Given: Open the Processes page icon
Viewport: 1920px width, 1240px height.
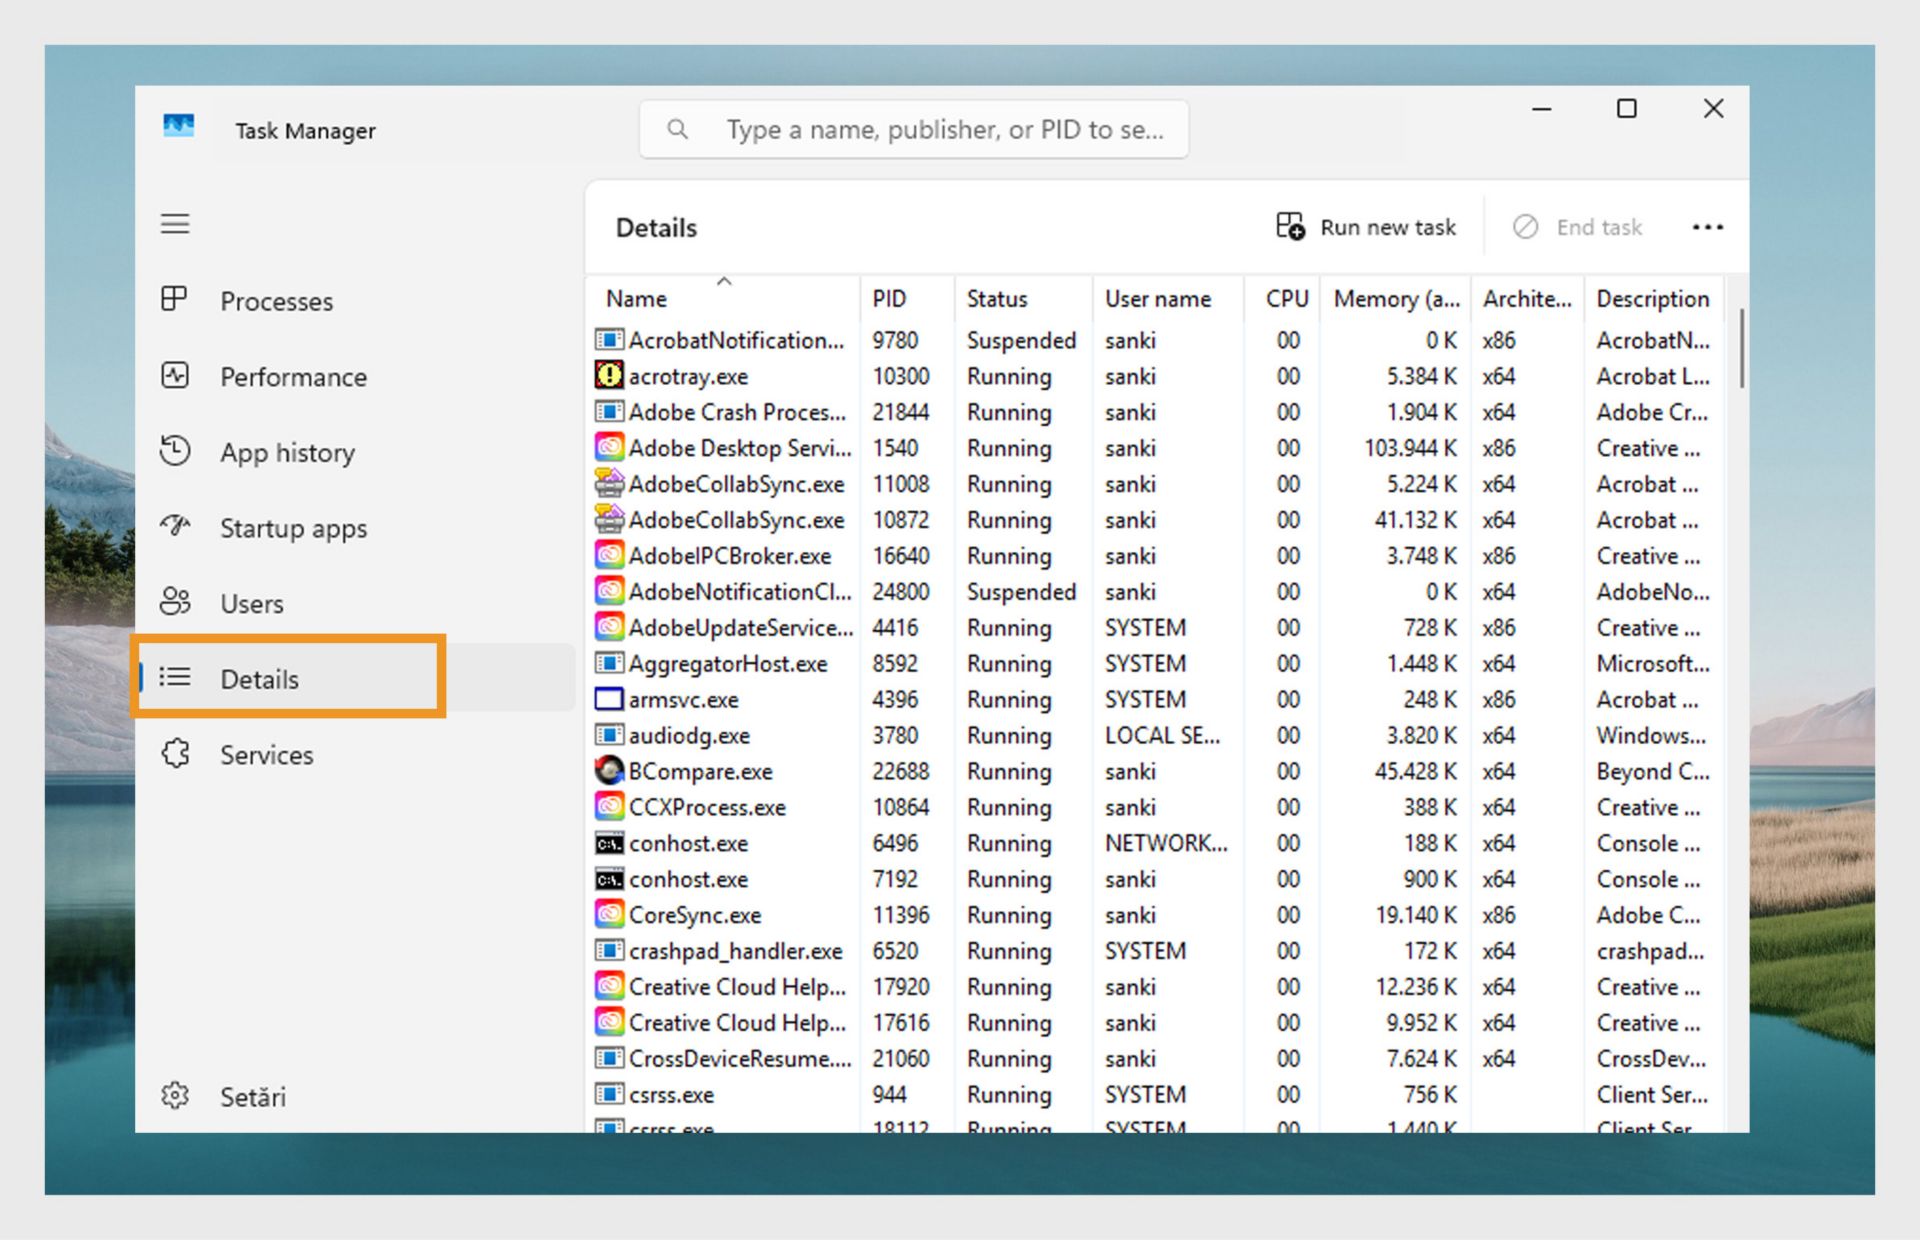Looking at the screenshot, I should (175, 299).
